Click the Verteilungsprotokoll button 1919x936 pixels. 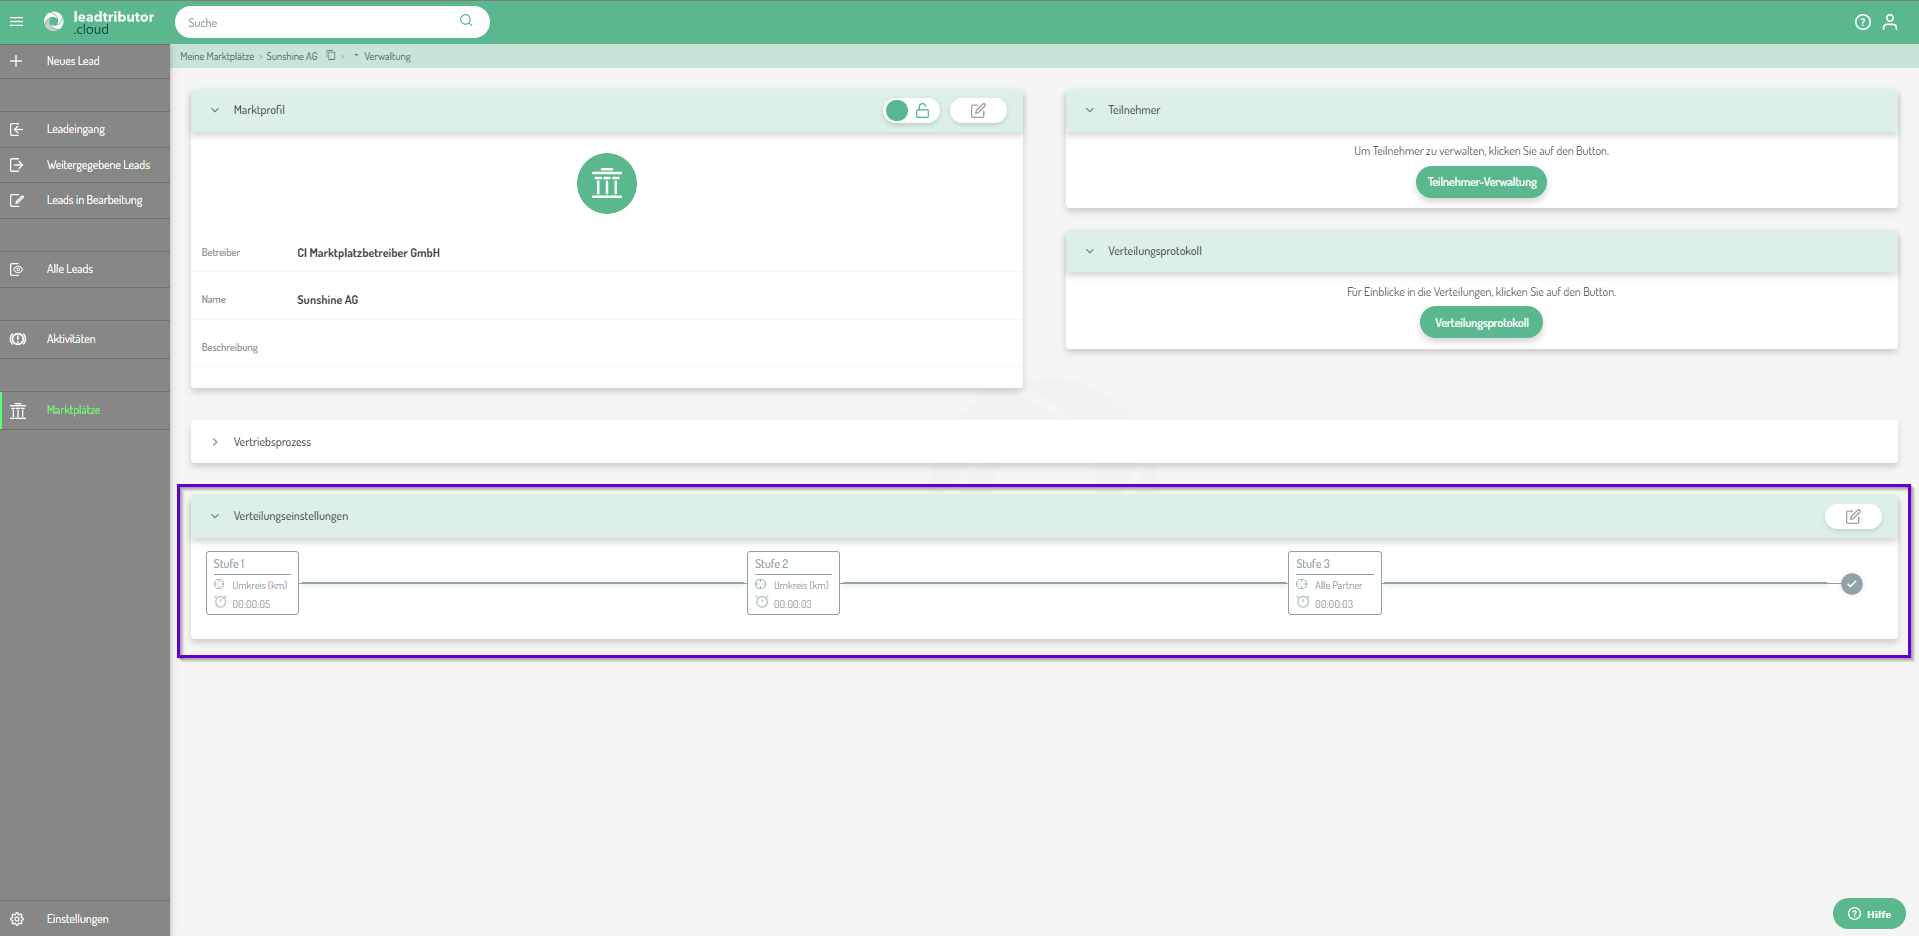coord(1481,323)
